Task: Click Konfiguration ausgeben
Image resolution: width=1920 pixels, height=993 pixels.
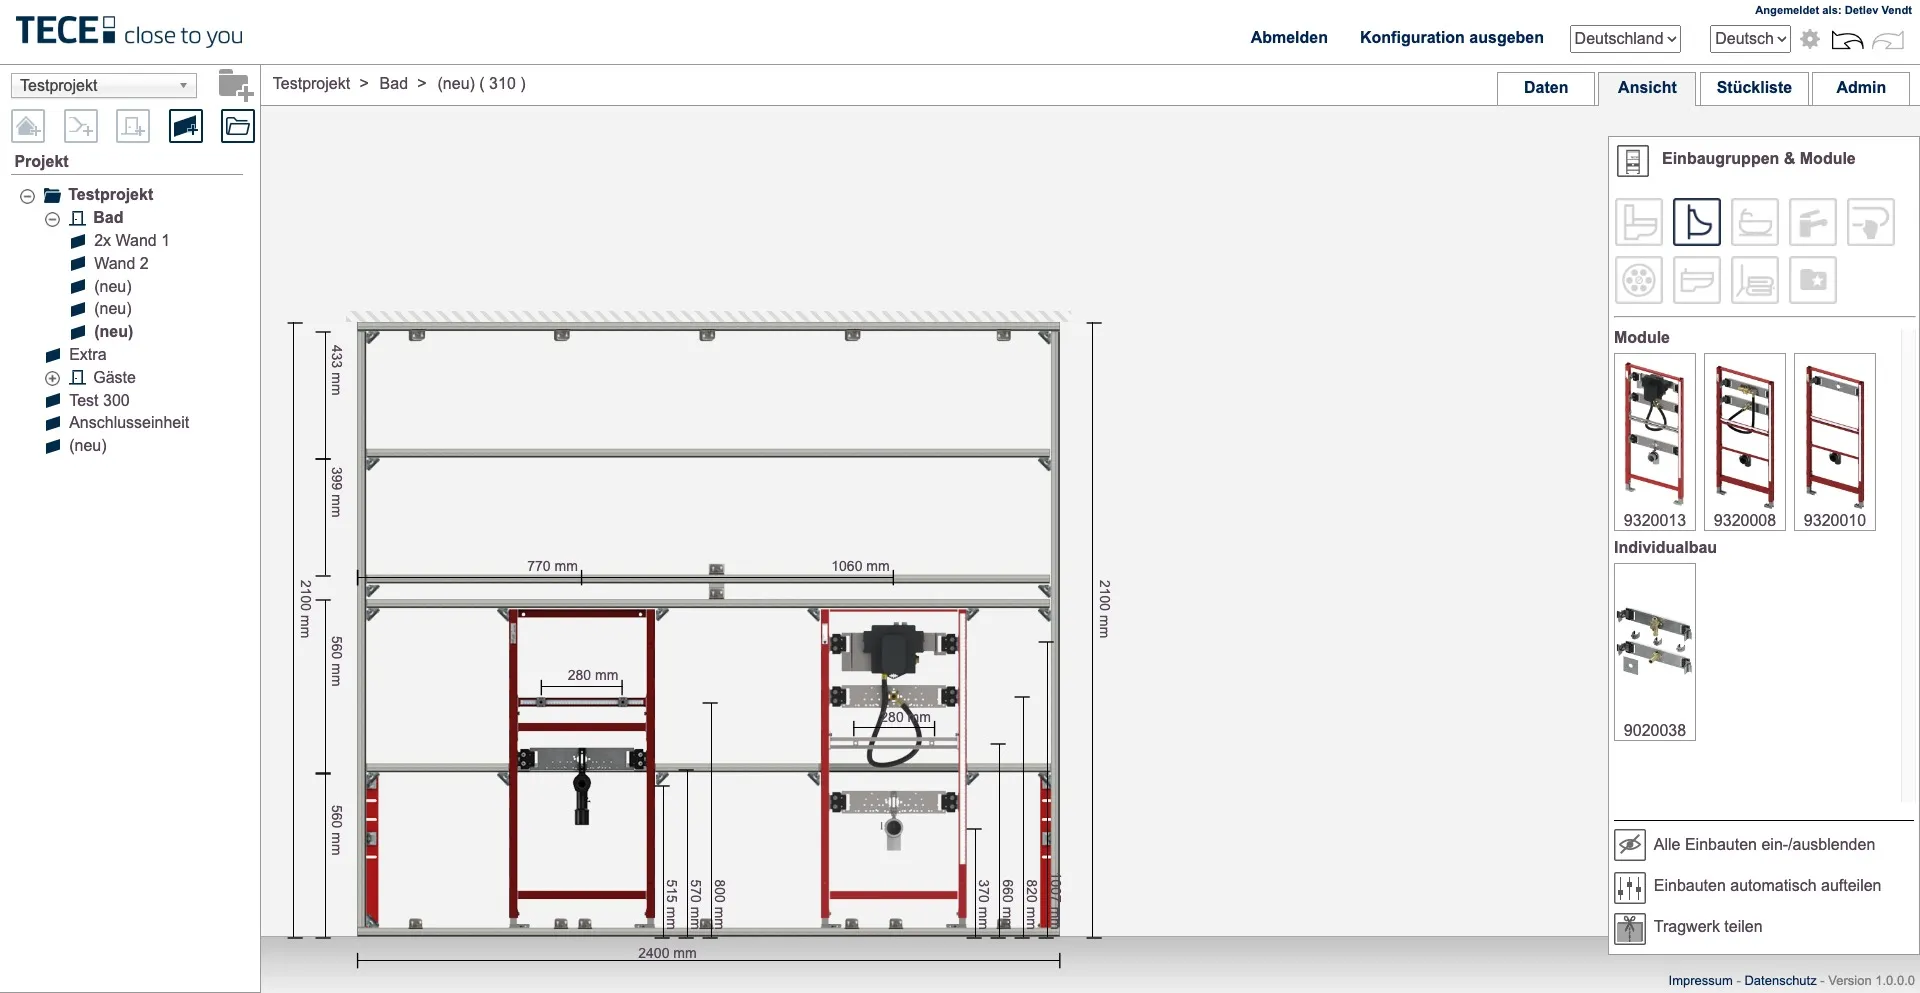Action: coord(1451,38)
